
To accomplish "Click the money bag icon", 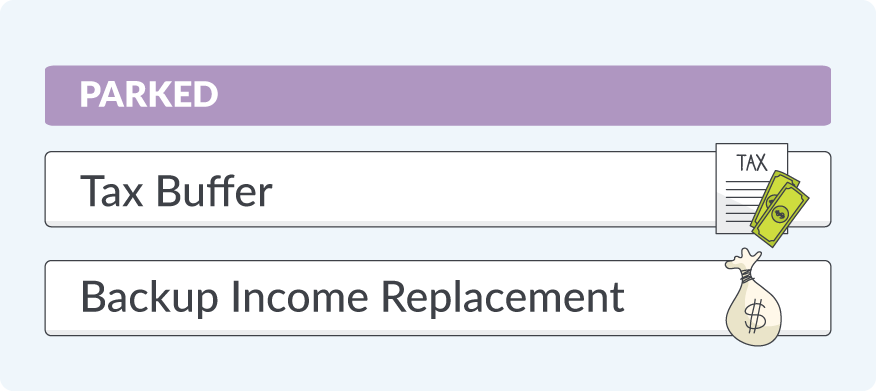I will click(x=753, y=297).
